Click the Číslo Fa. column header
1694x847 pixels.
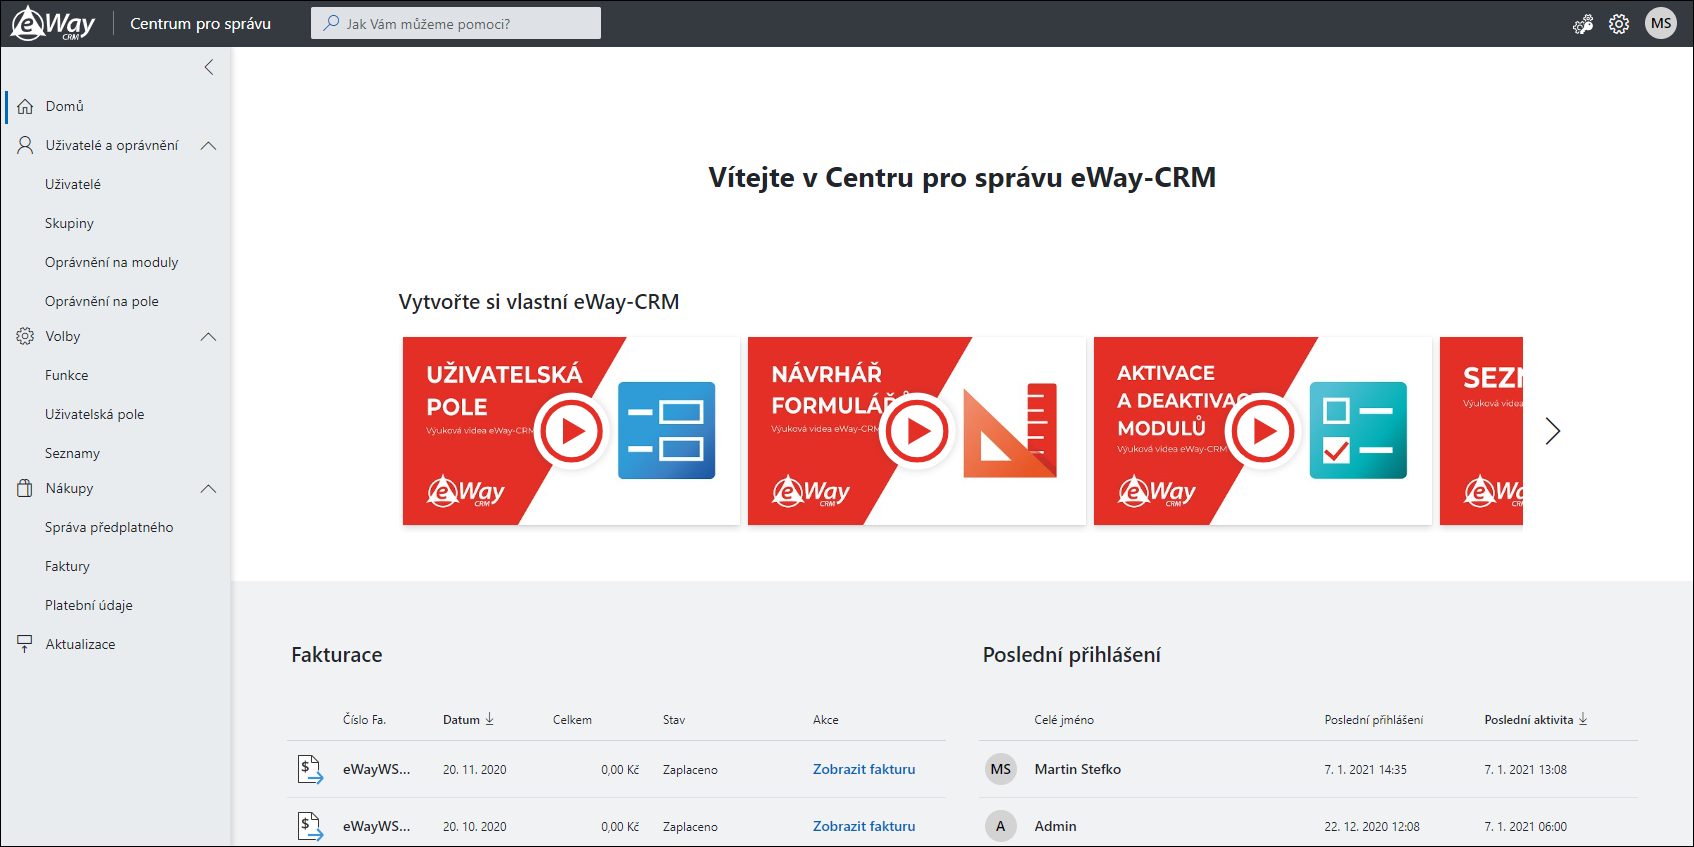365,720
